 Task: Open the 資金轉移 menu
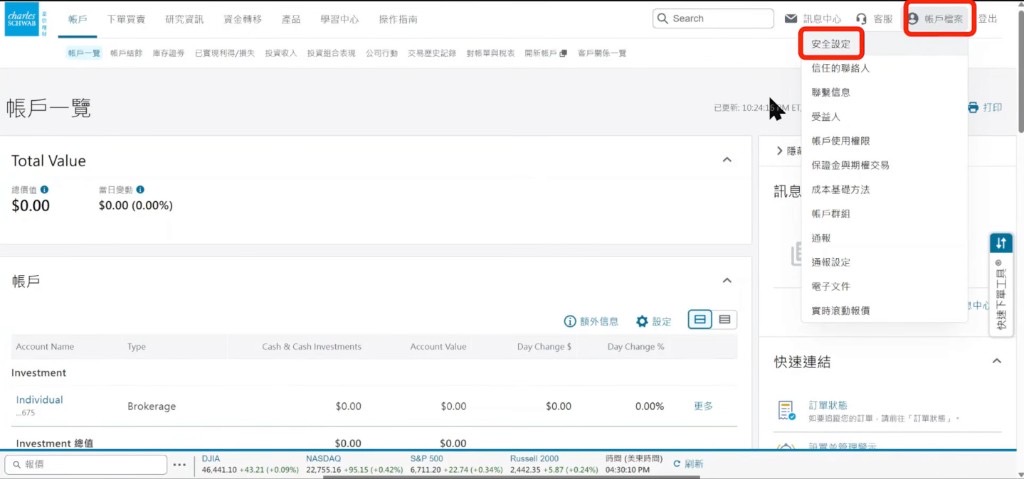coord(242,19)
